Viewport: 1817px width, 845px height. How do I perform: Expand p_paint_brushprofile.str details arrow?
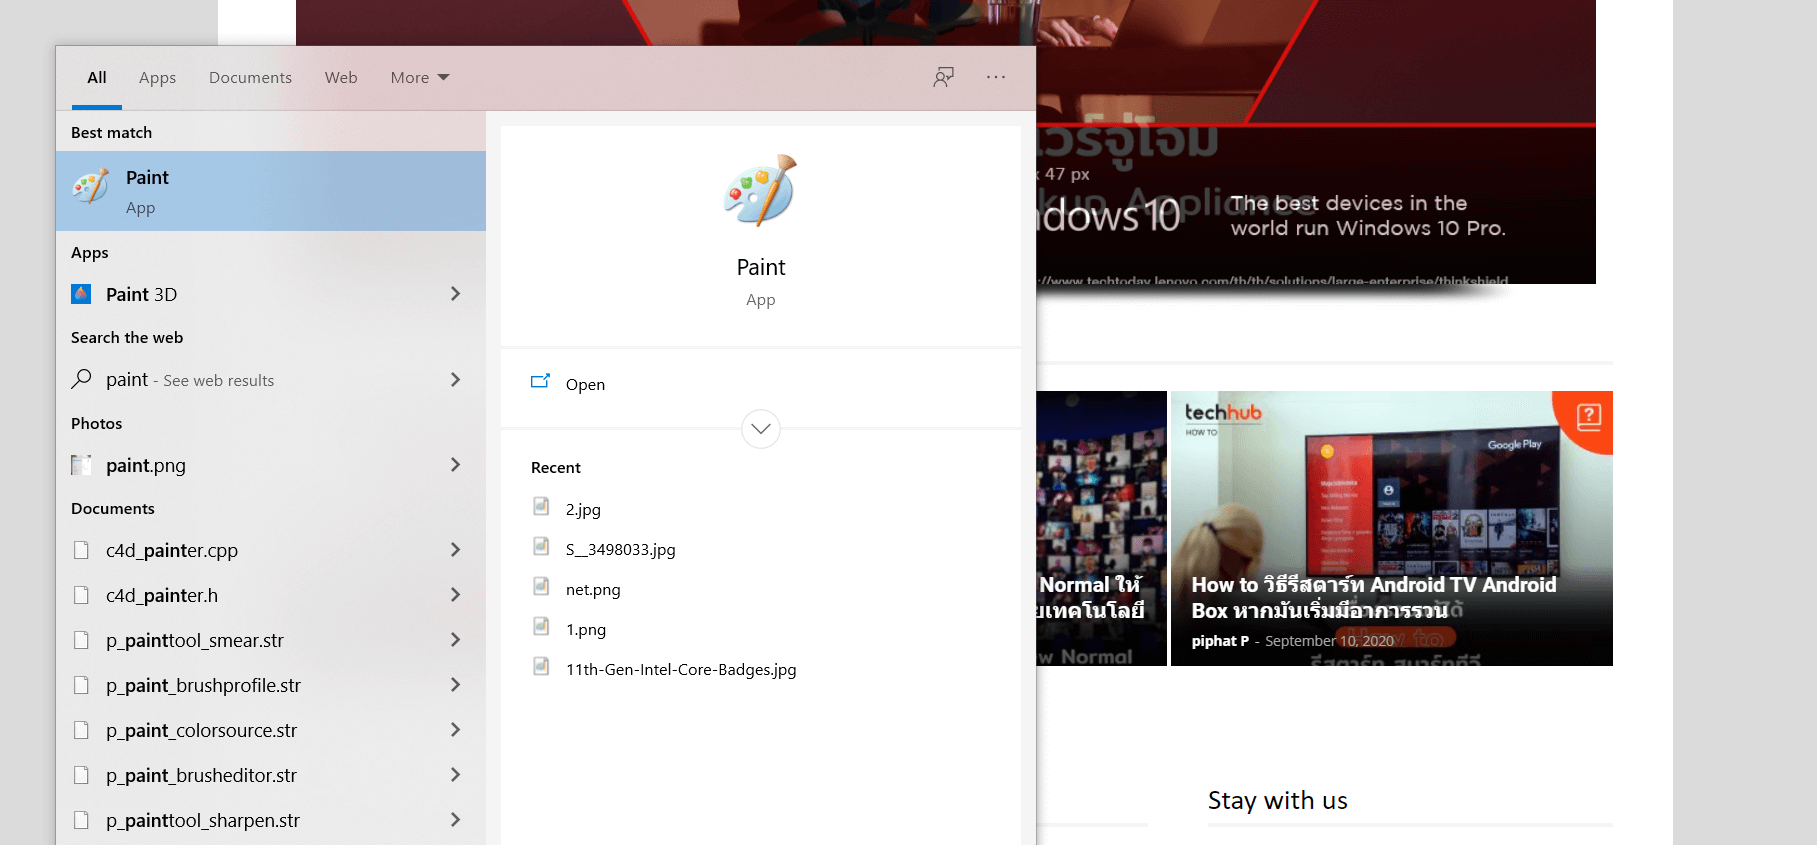pyautogui.click(x=455, y=685)
